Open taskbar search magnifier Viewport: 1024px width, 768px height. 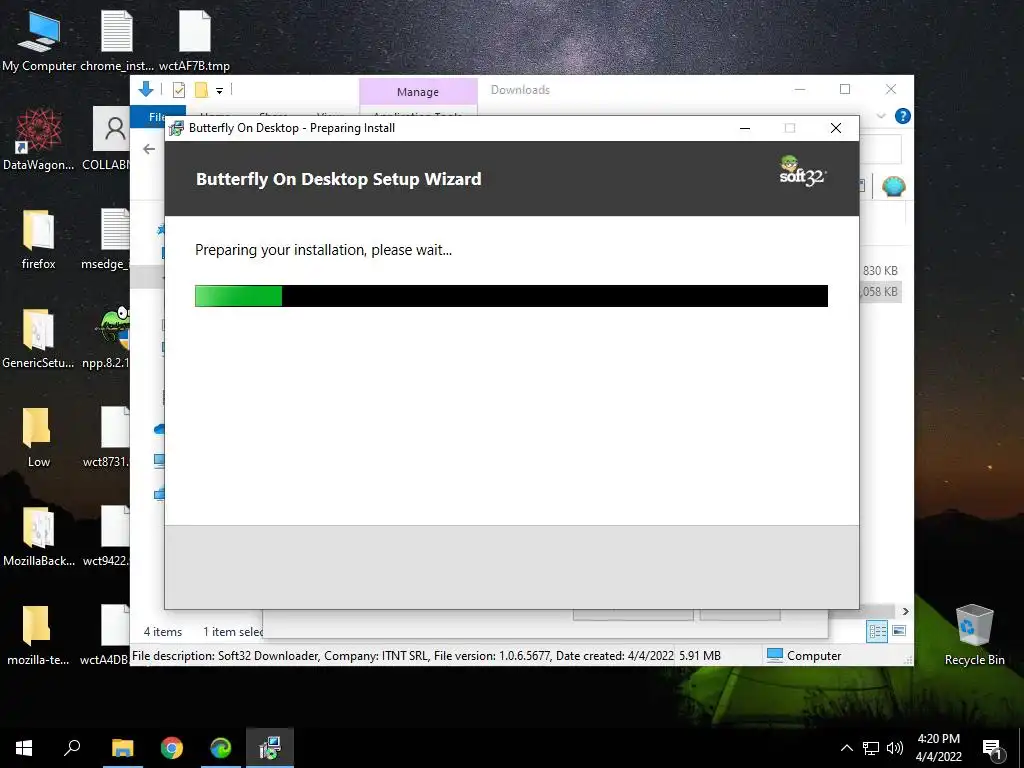(x=72, y=748)
